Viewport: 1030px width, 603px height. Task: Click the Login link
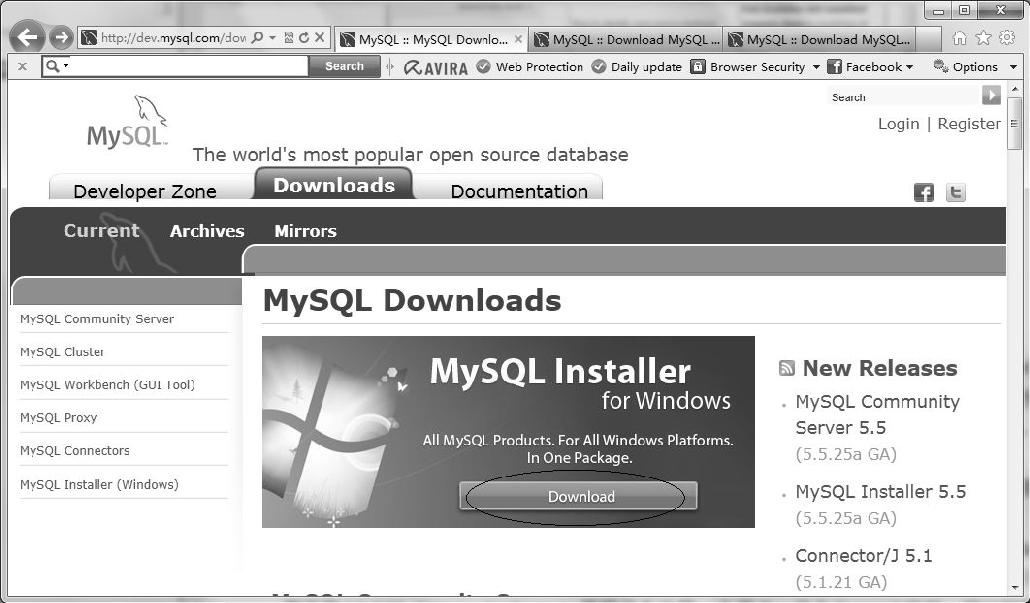(x=899, y=123)
